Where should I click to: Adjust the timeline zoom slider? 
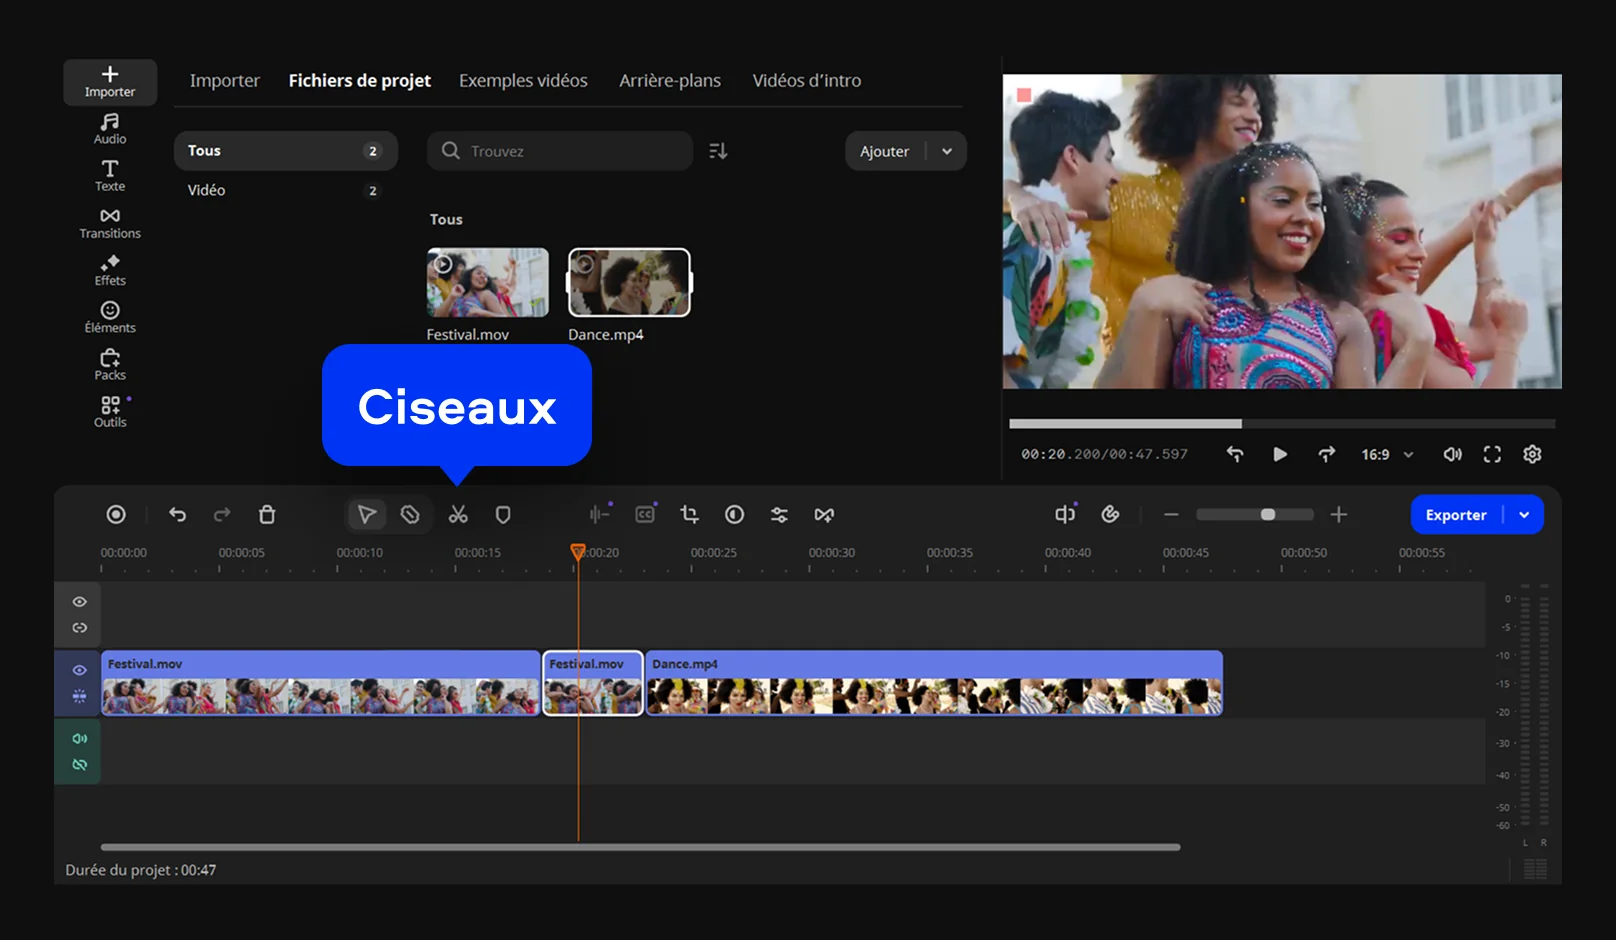point(1267,514)
